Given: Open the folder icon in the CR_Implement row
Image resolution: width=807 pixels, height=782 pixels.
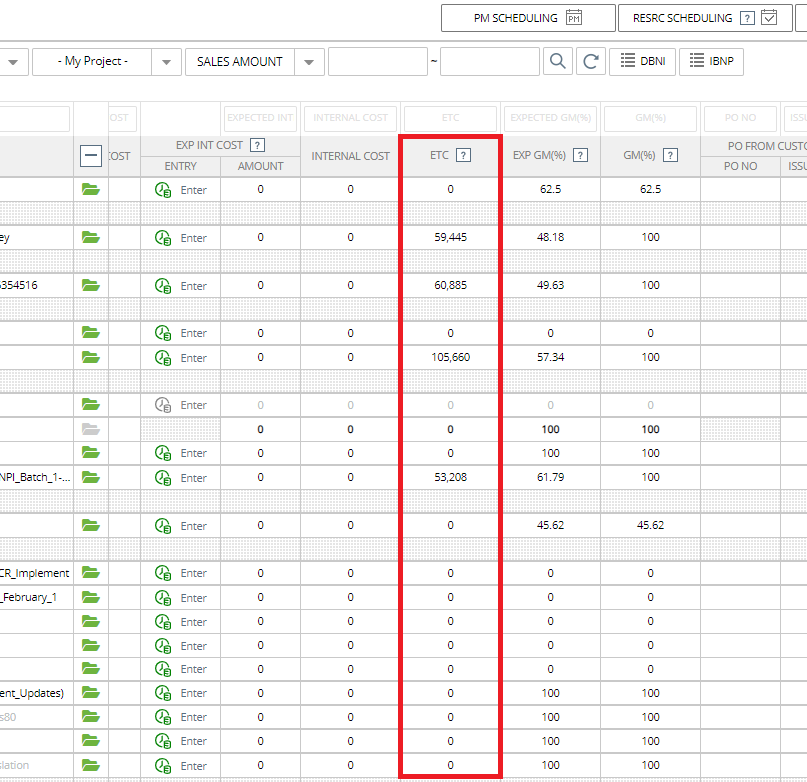Looking at the screenshot, I should (x=91, y=572).
